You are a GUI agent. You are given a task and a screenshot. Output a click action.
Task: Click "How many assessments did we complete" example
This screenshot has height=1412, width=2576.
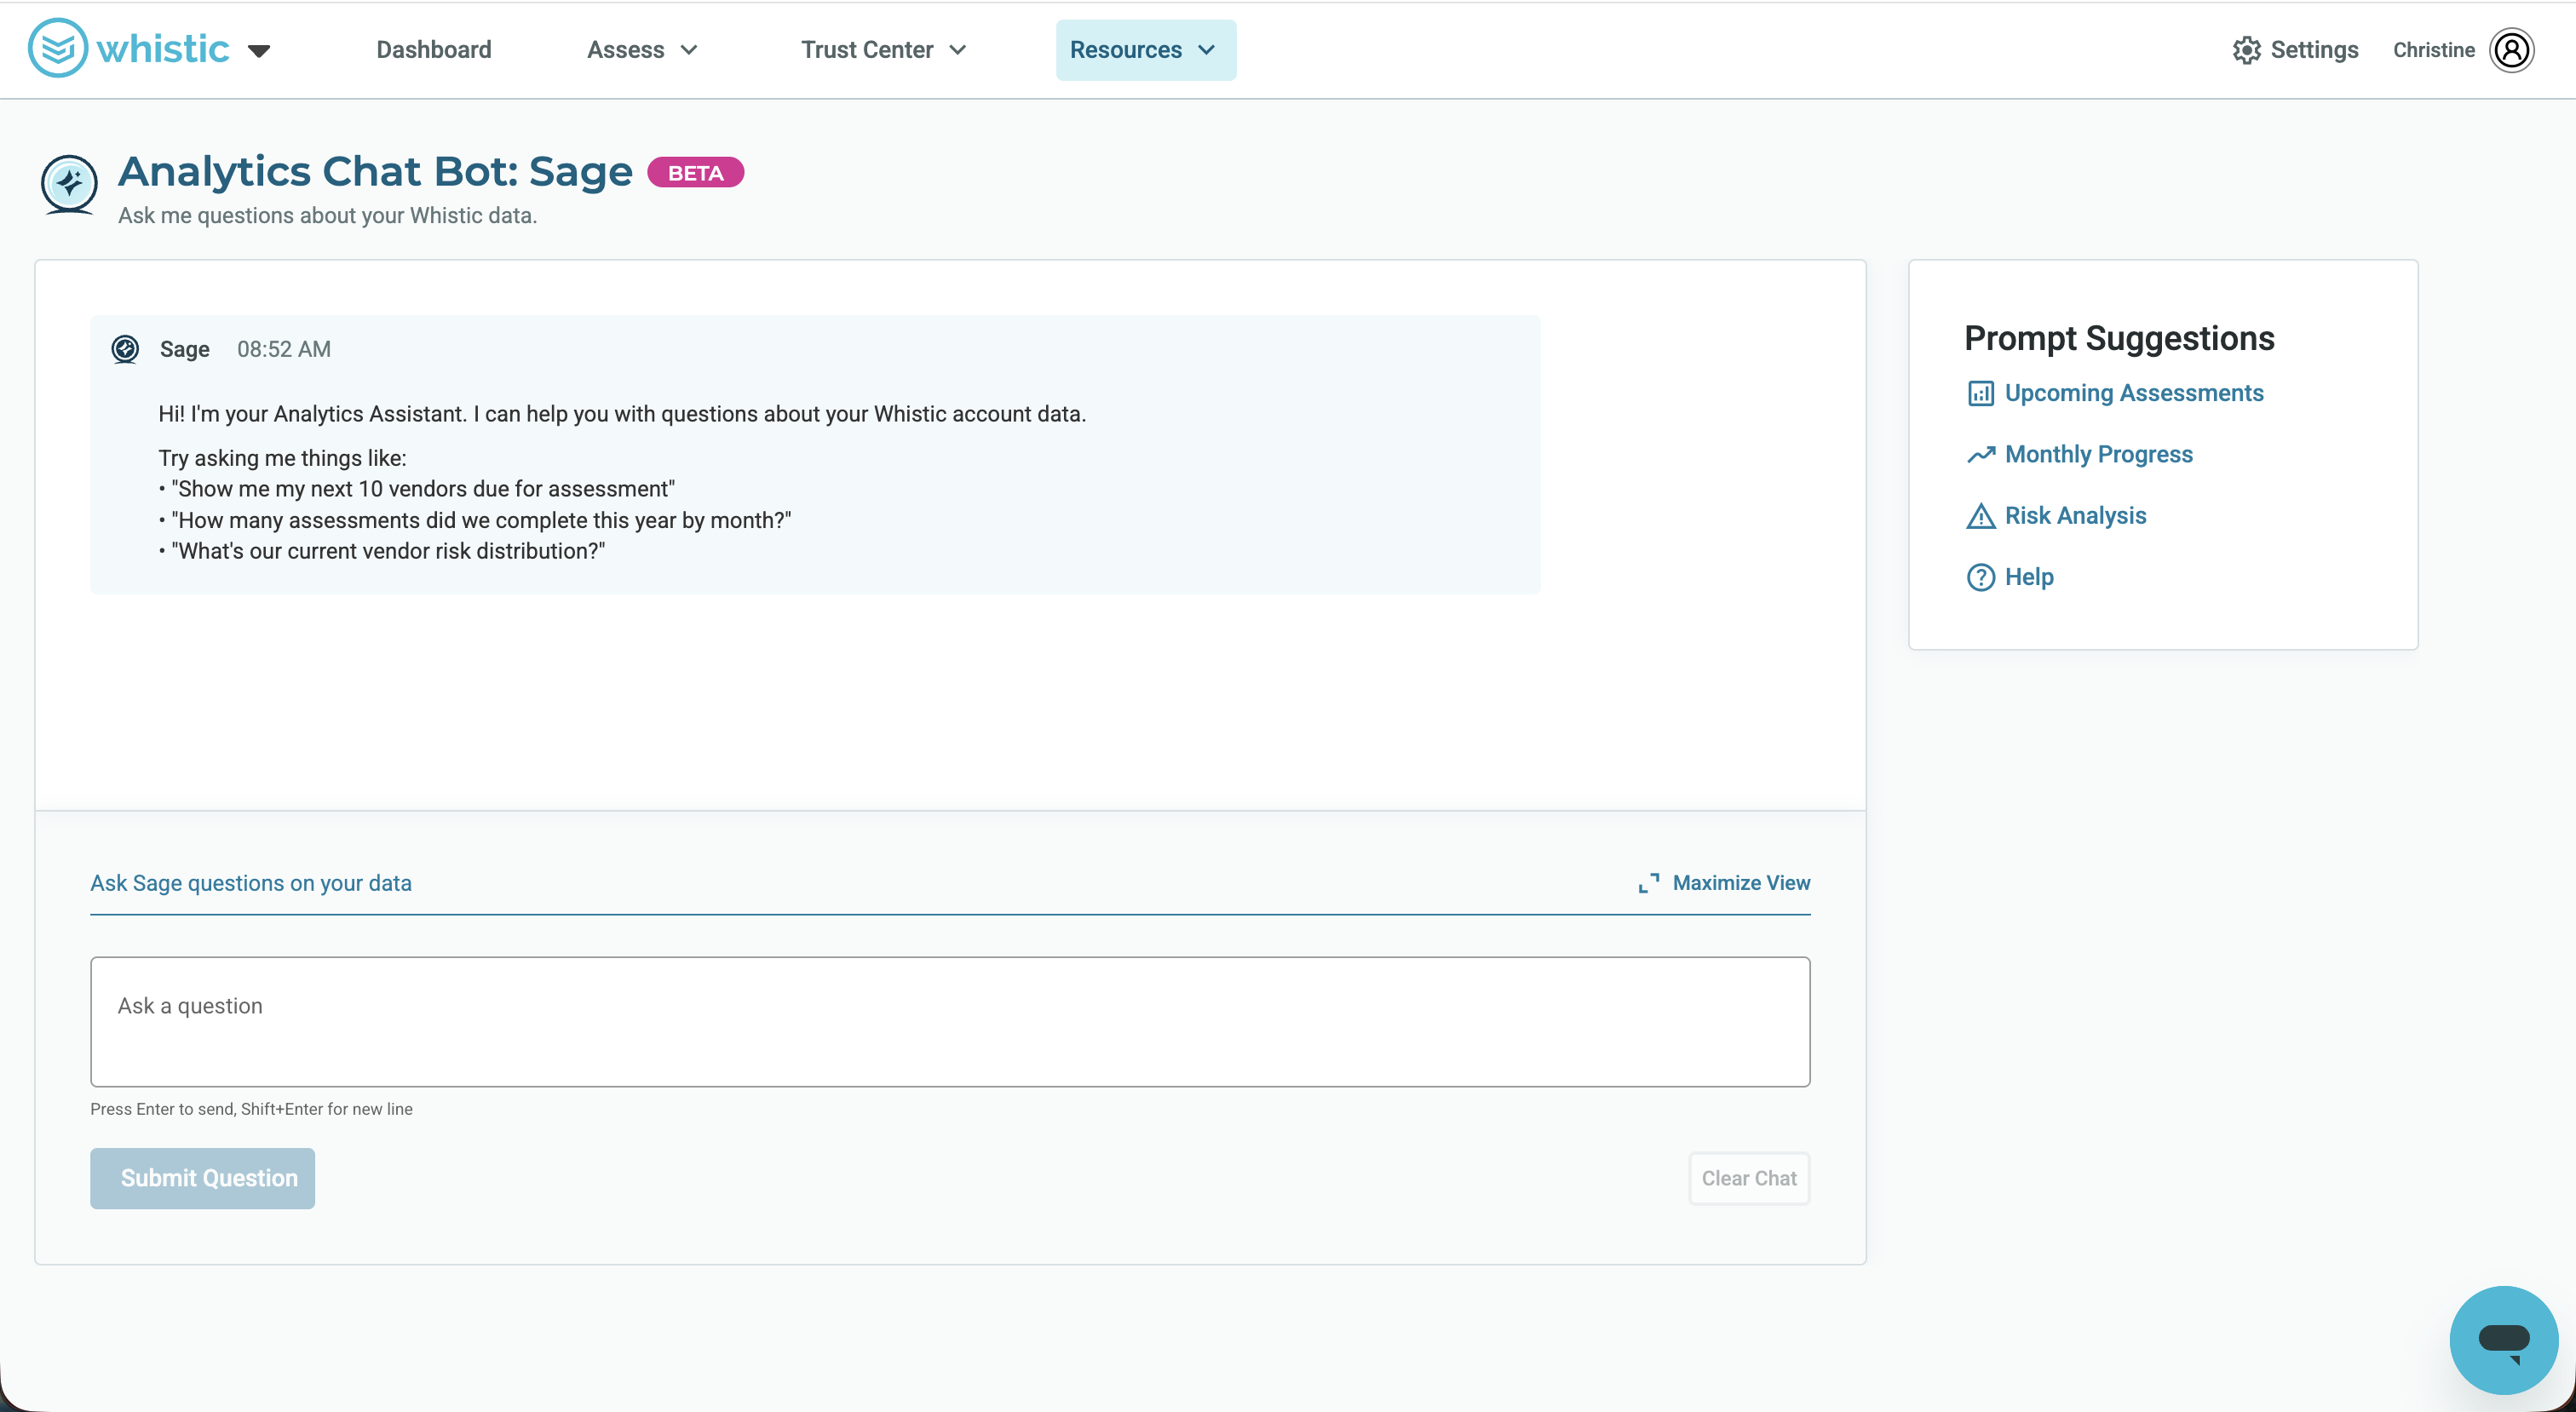pyautogui.click(x=481, y=520)
